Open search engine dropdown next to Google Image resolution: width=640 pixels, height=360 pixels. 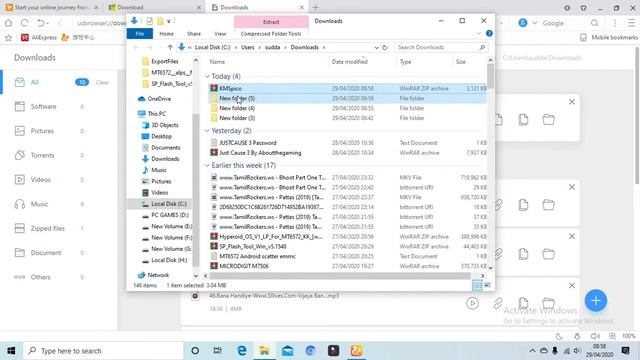point(534,23)
